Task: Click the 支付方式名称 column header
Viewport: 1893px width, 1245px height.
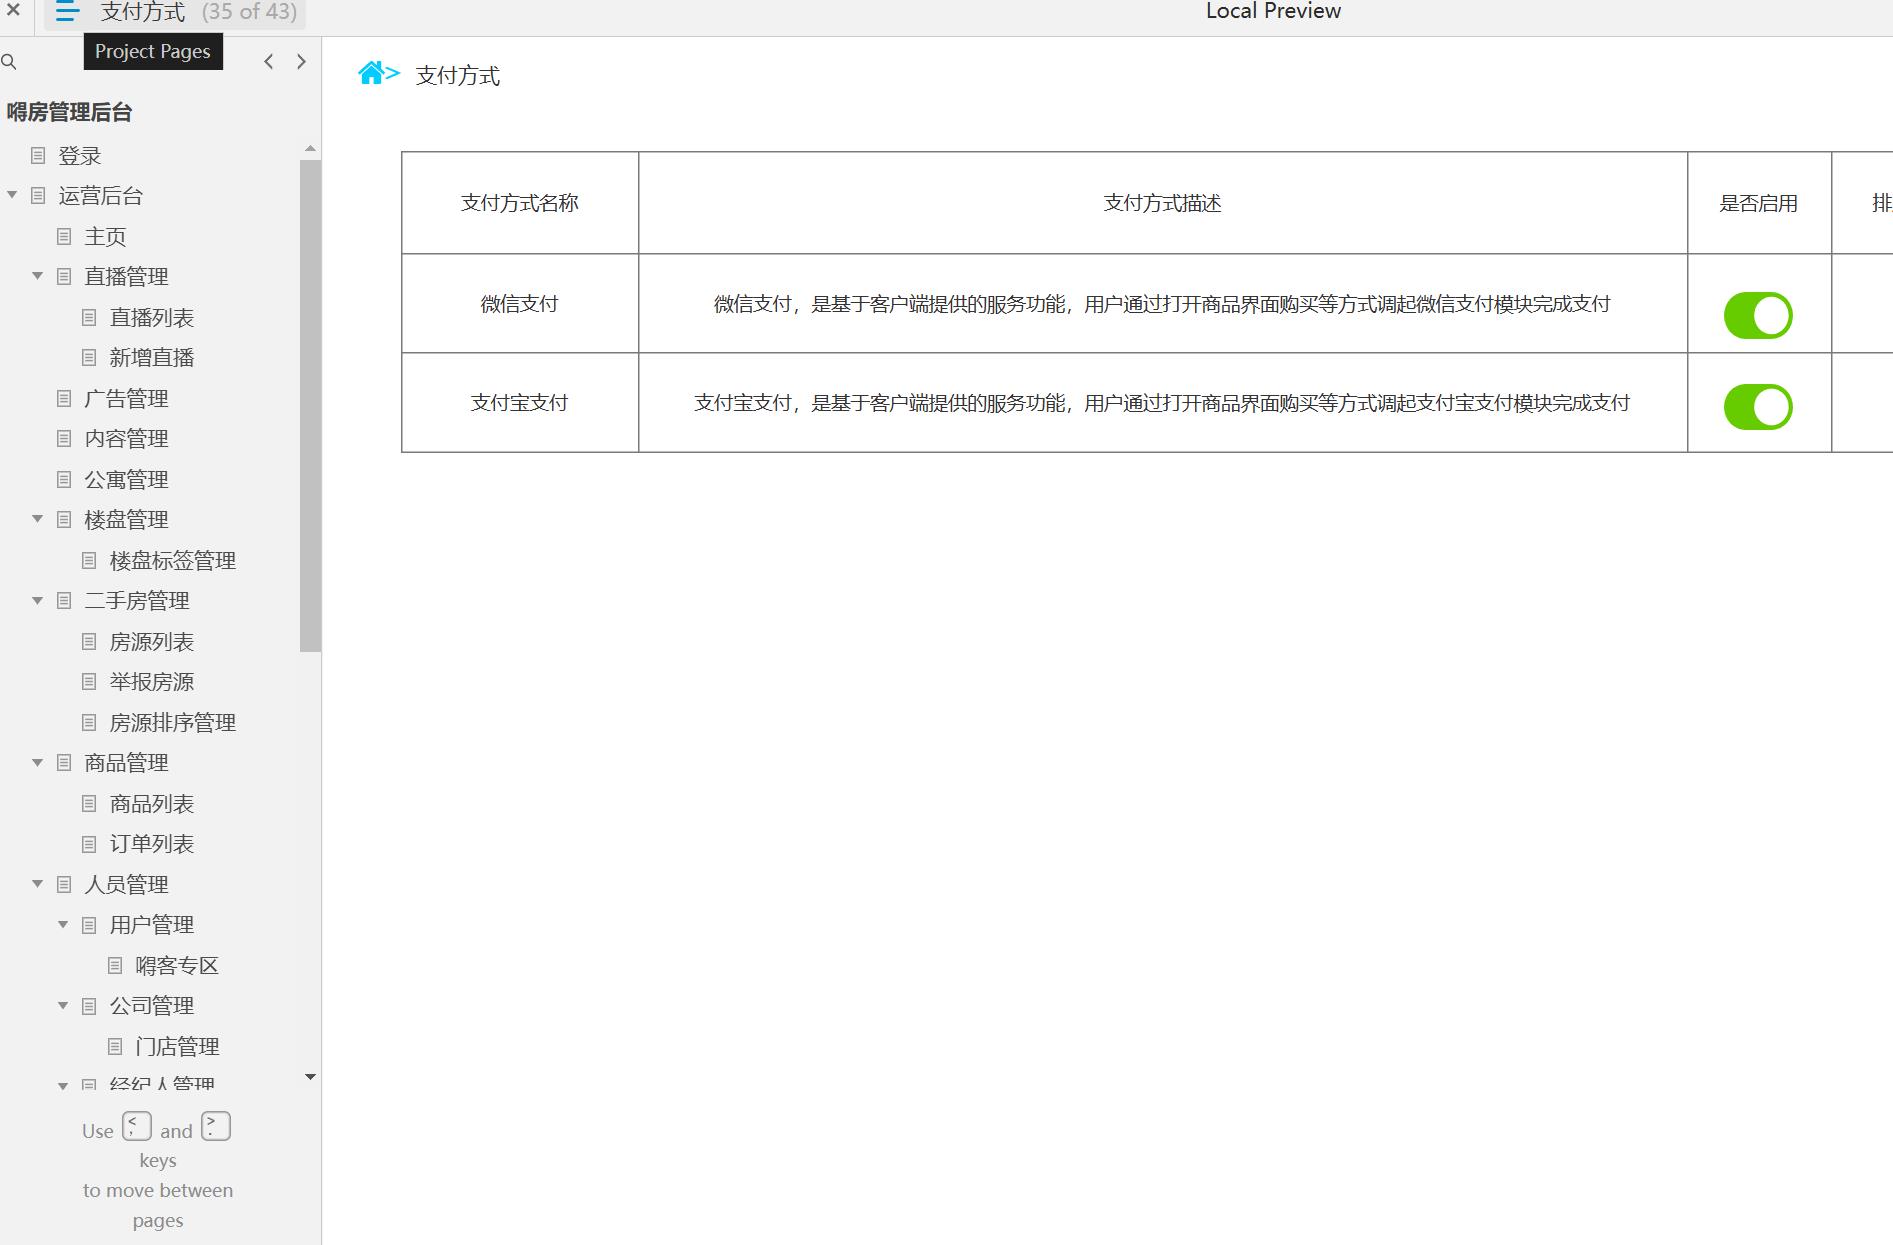Action: tap(520, 203)
